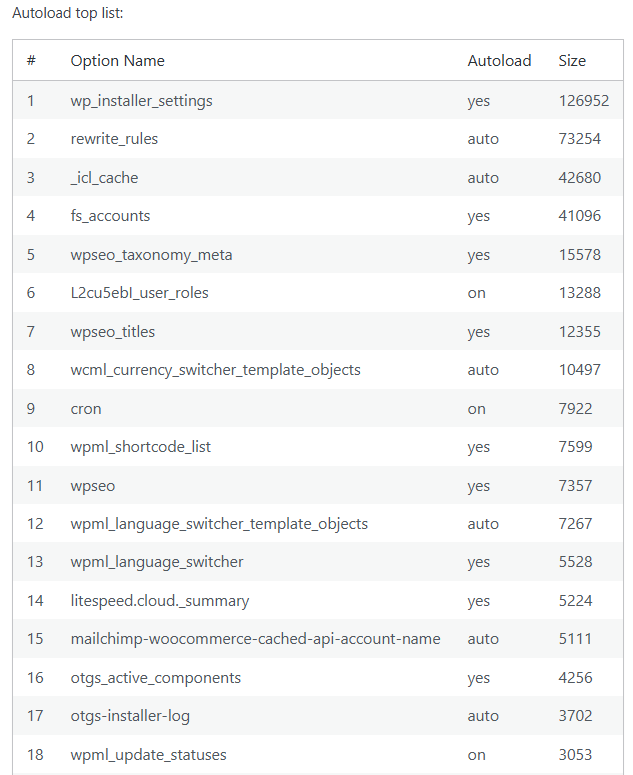Select the wp_installer_settings option name
Screen dimensions: 633x775
[x=141, y=101]
